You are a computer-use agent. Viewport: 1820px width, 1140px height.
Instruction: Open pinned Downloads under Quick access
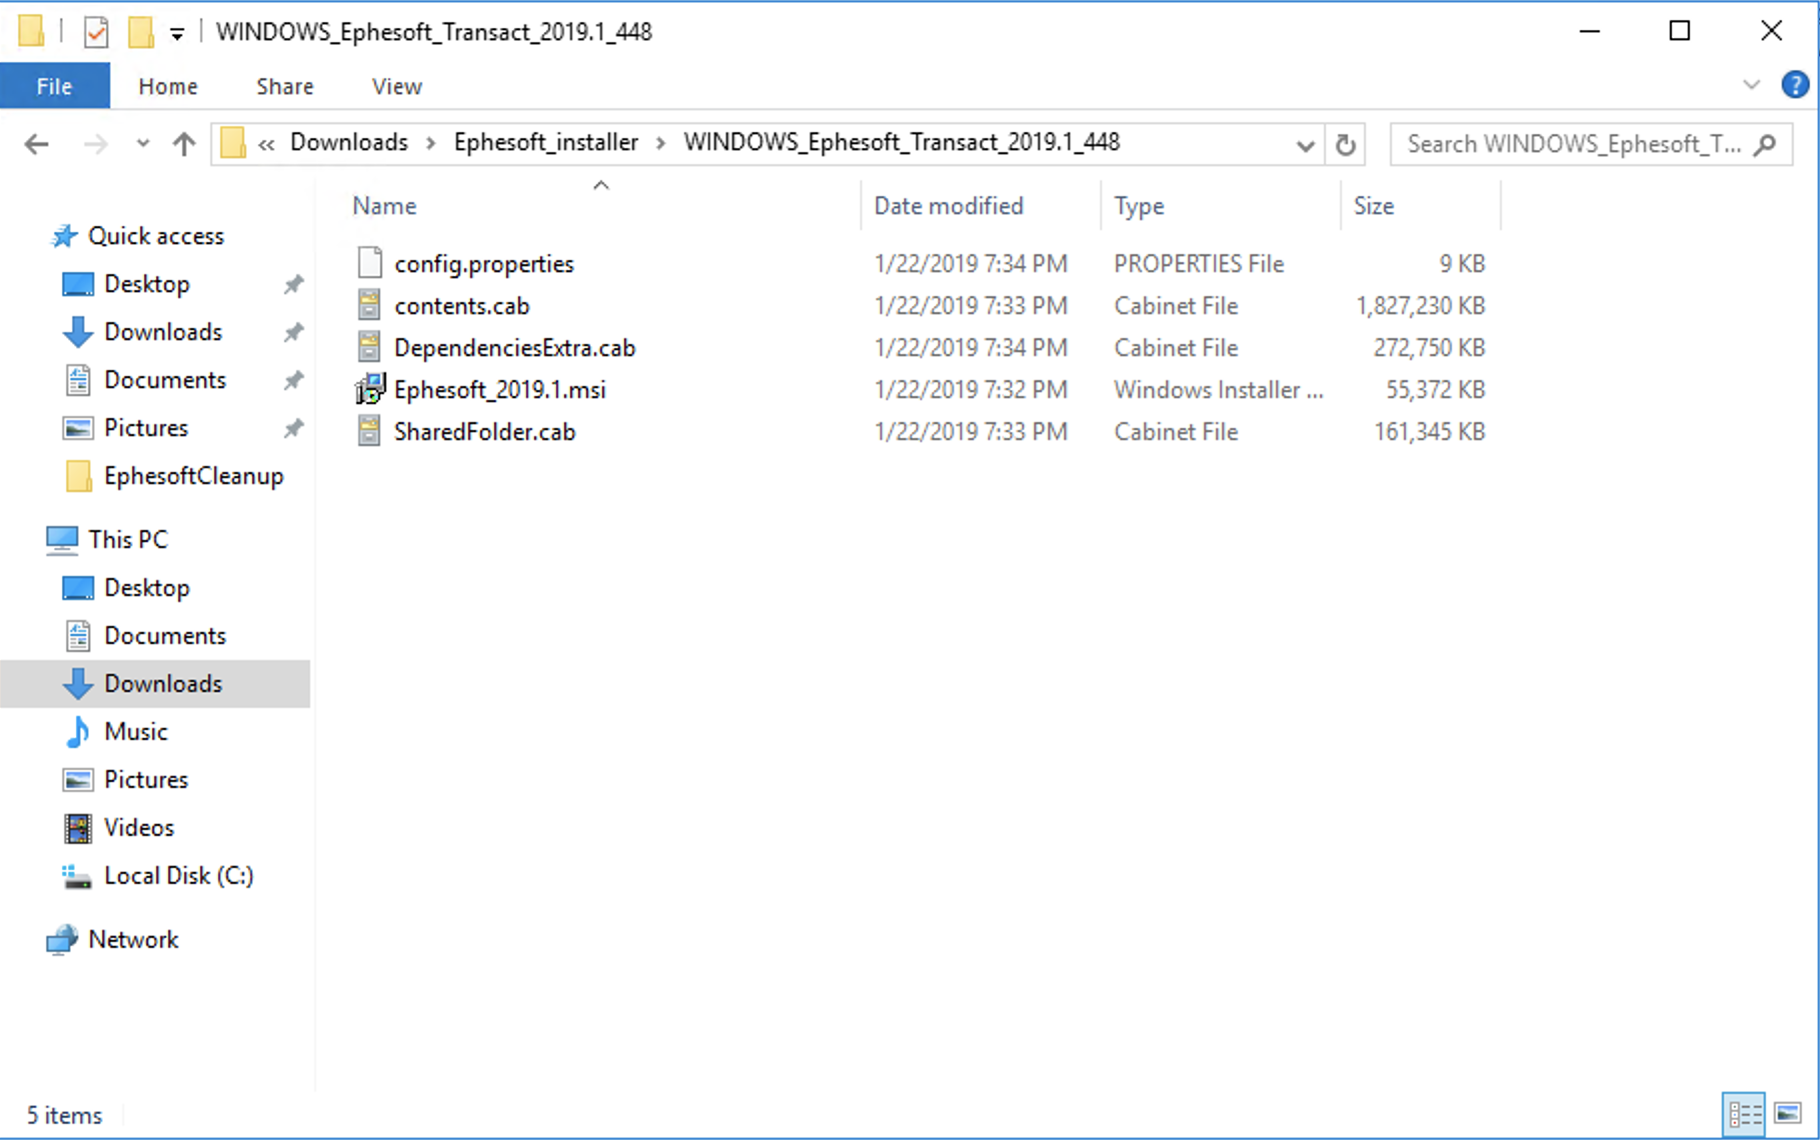coord(163,332)
